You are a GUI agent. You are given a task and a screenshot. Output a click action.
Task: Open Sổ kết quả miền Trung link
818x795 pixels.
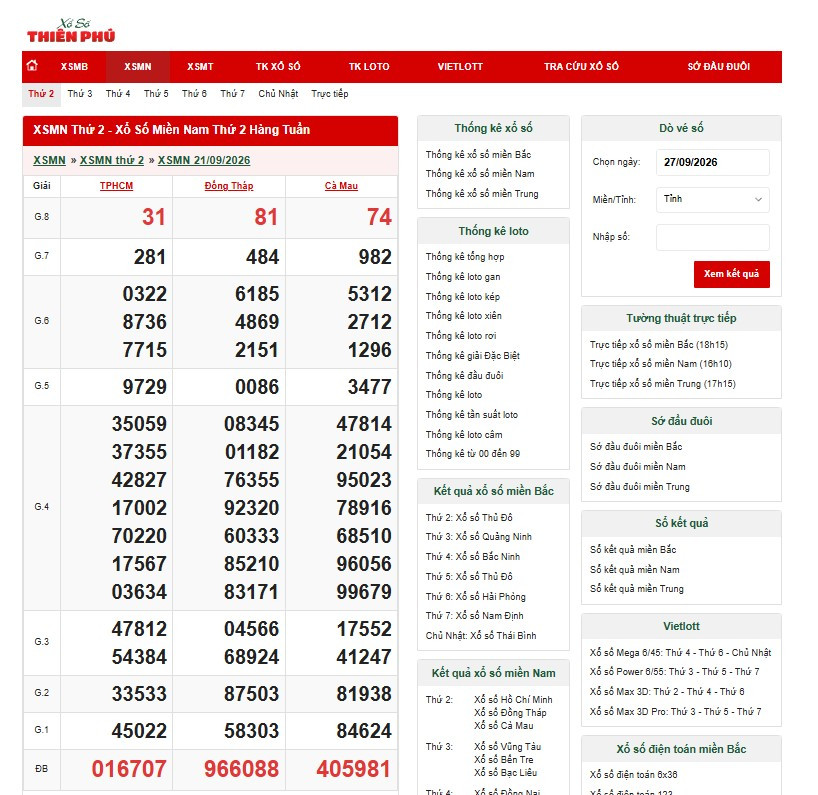click(x=636, y=589)
